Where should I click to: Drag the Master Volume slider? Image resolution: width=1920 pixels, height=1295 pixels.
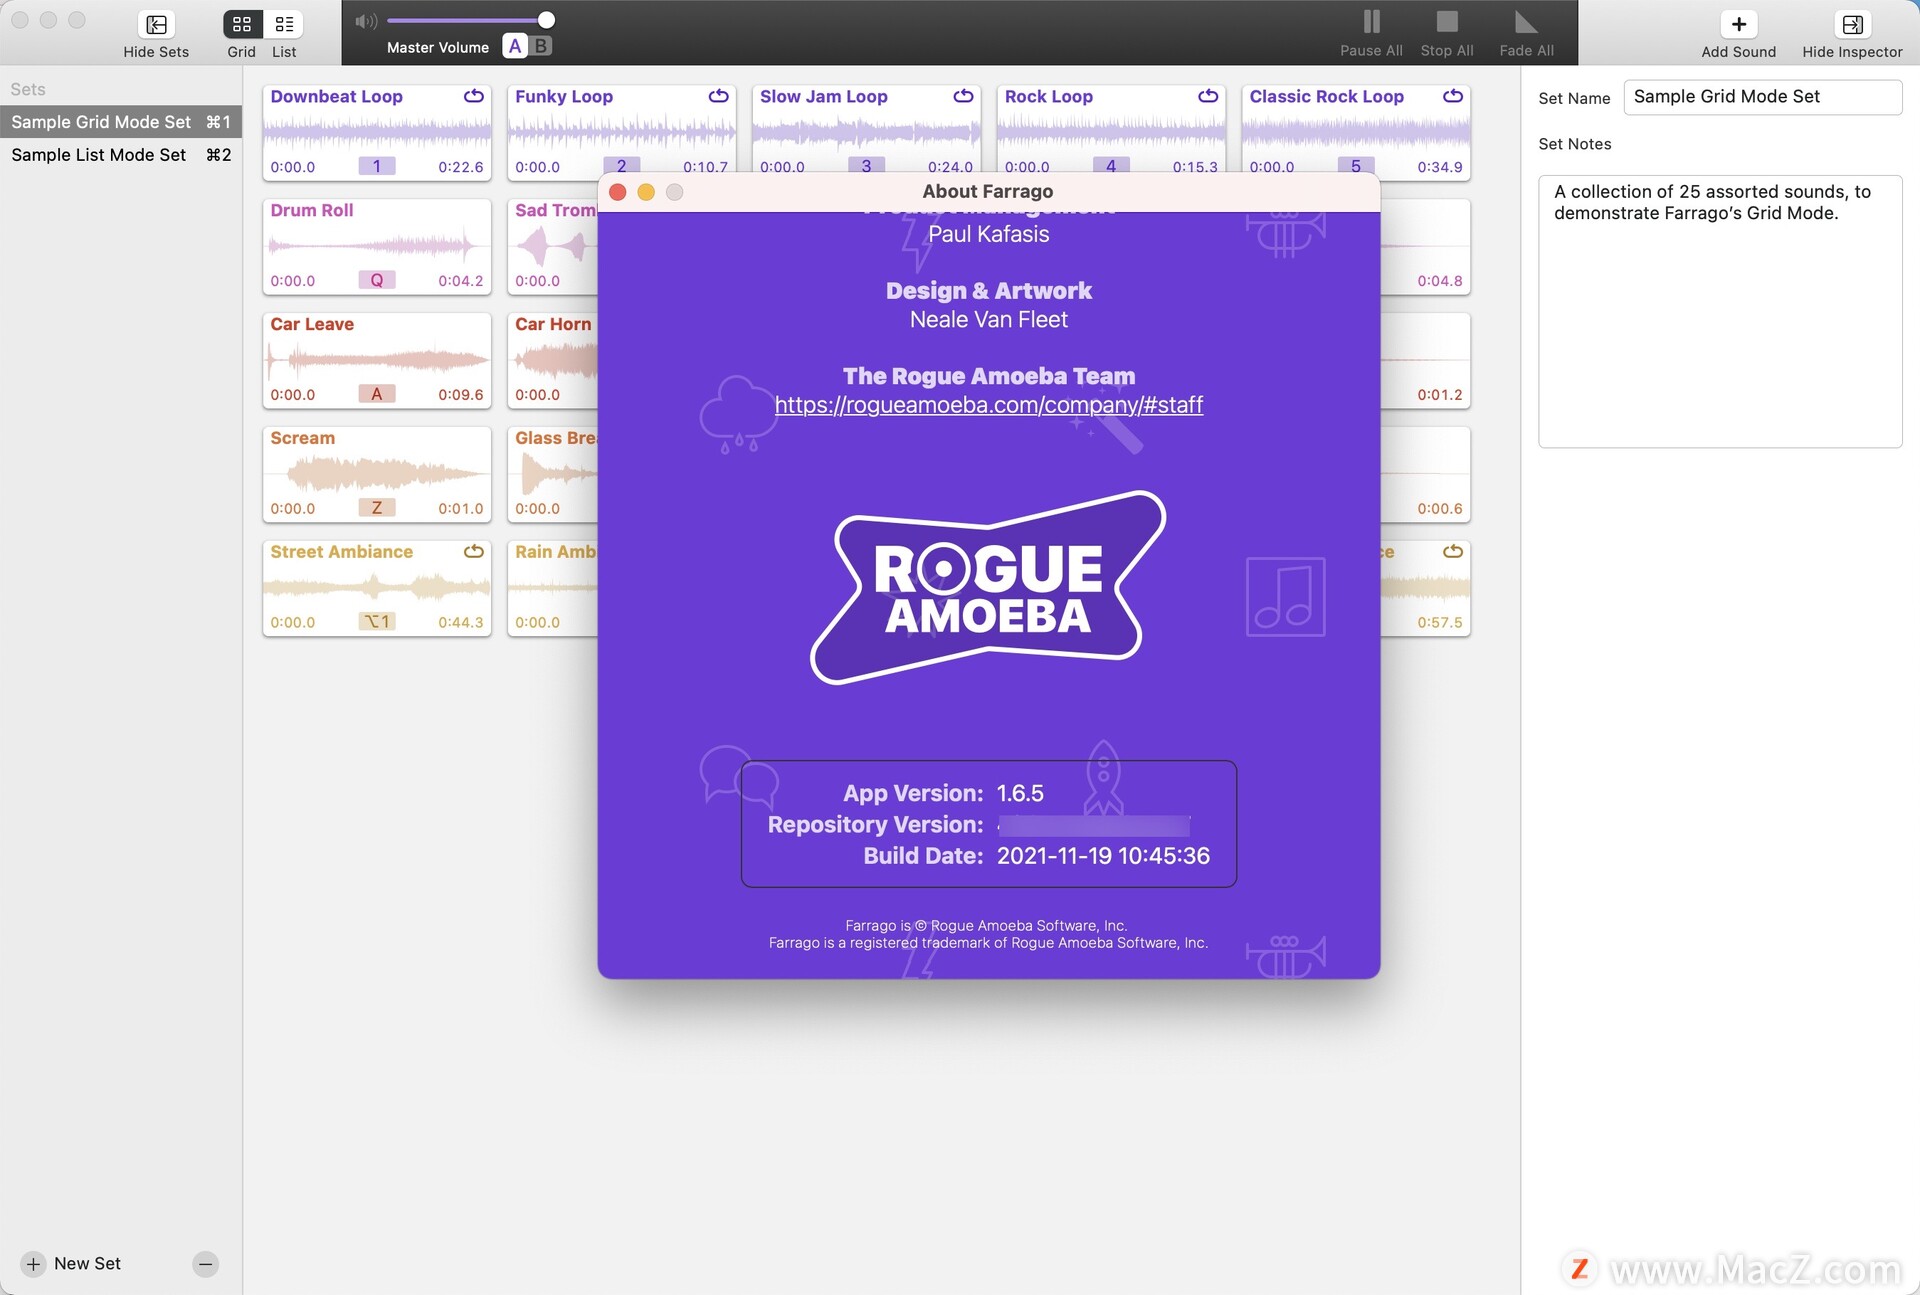[546, 19]
